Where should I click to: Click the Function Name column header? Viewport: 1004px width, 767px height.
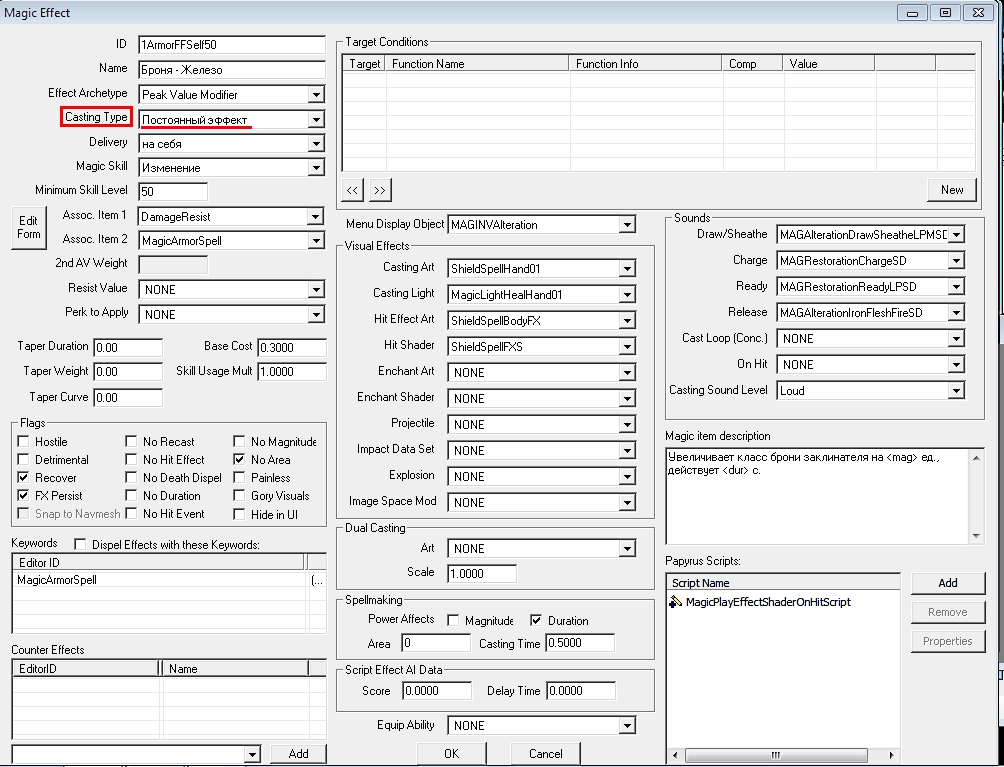(477, 64)
